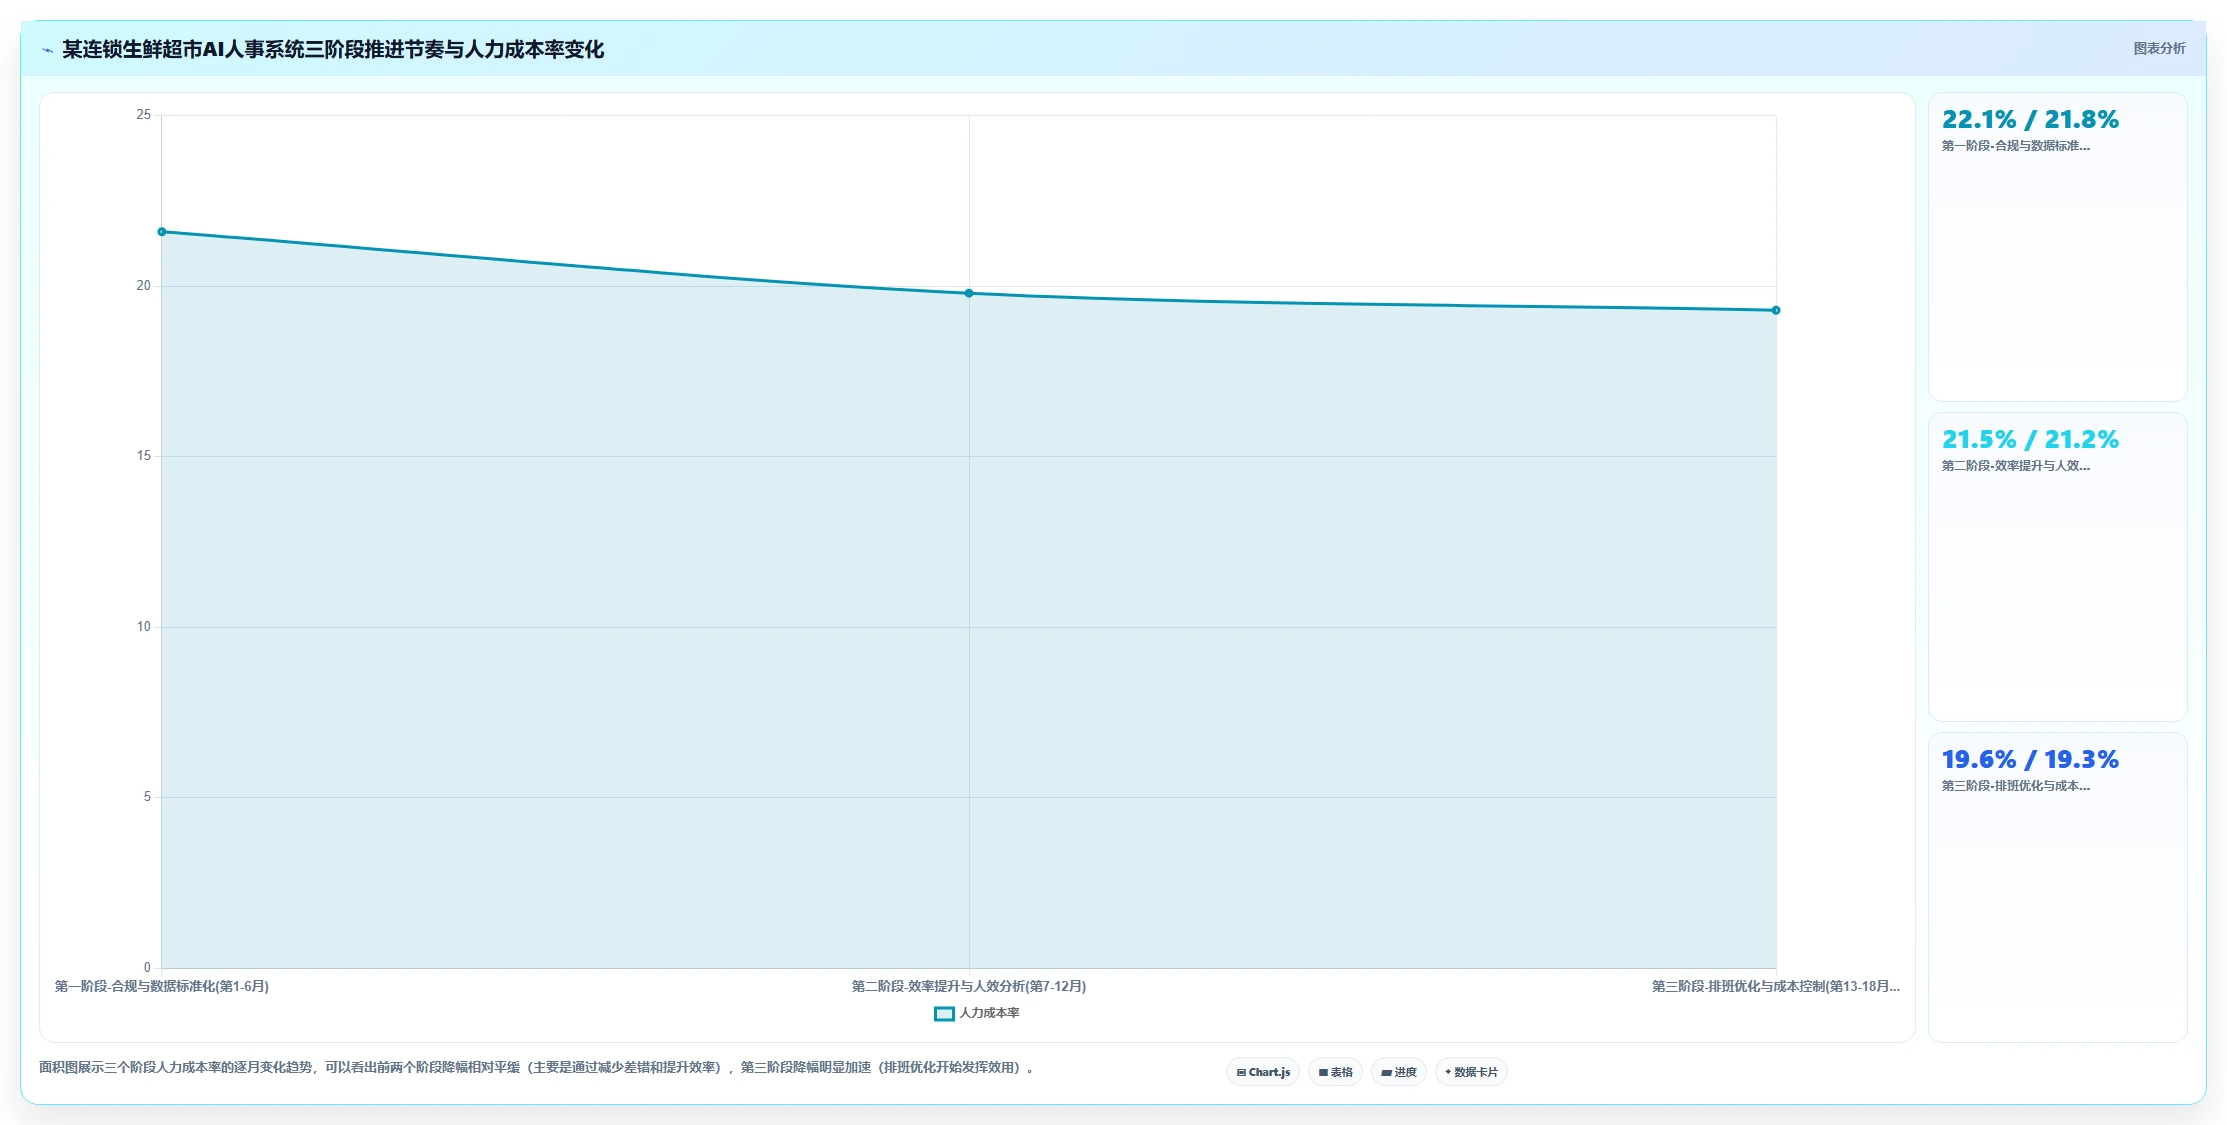Image resolution: width=2227 pixels, height=1125 pixels.
Task: Open the 19.6% / 19.3% data card
Action: pos(2057,887)
